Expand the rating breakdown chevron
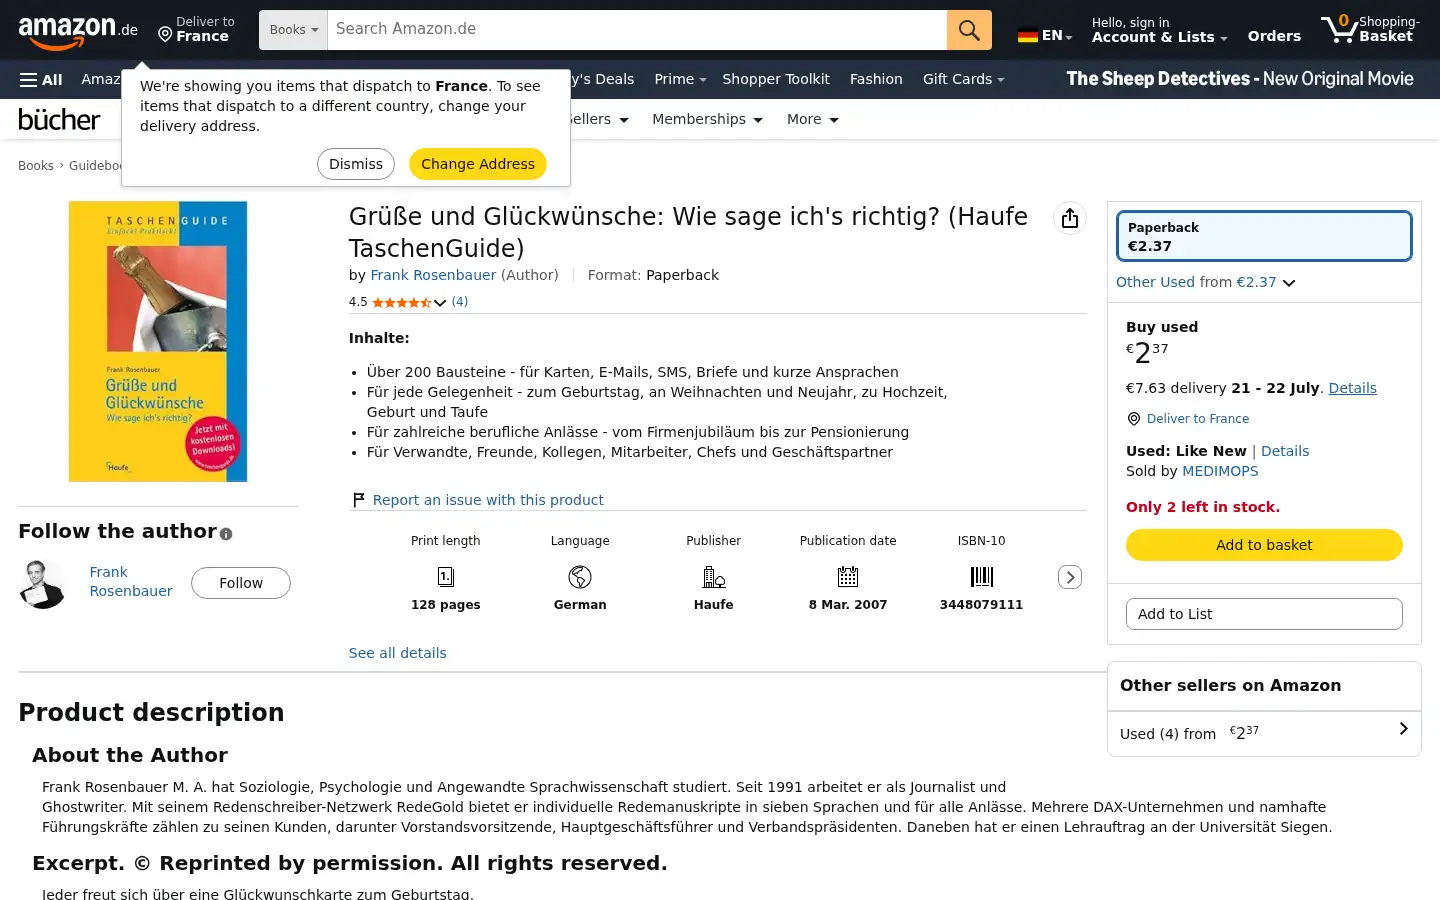The width and height of the screenshot is (1440, 900). pos(440,303)
